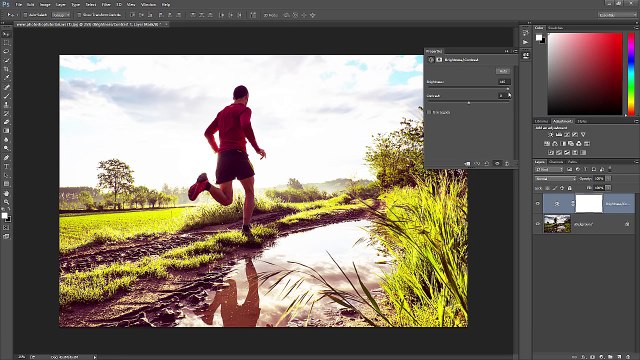The height and width of the screenshot is (360, 640).
Task: Click the Quick Mask mode icon
Action: (x=6, y=227)
